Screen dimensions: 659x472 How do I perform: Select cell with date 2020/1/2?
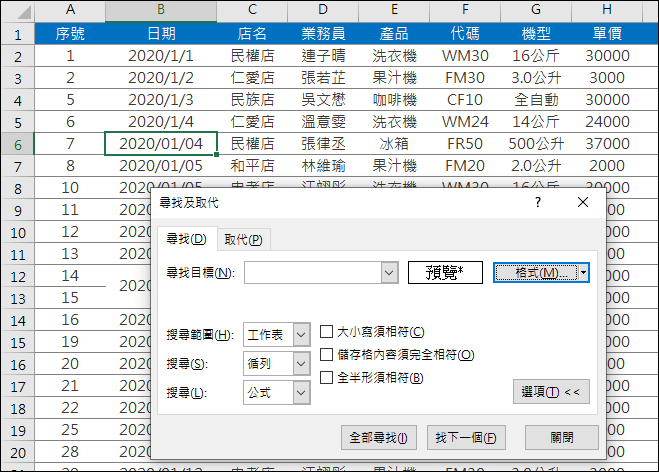[x=161, y=78]
